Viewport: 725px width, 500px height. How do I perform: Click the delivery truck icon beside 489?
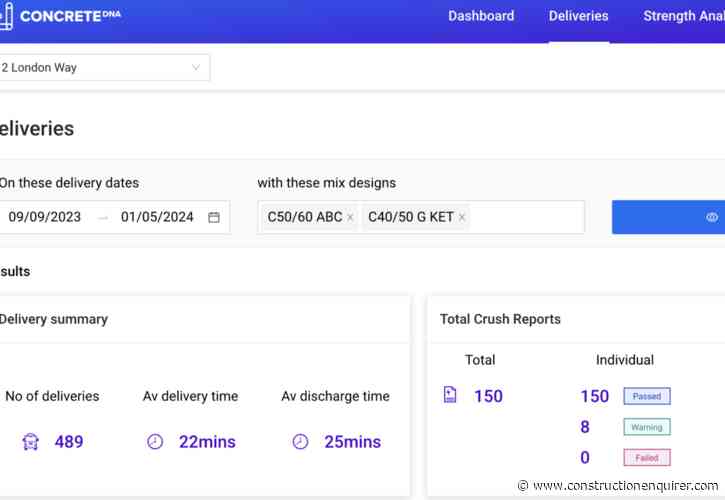[31, 442]
